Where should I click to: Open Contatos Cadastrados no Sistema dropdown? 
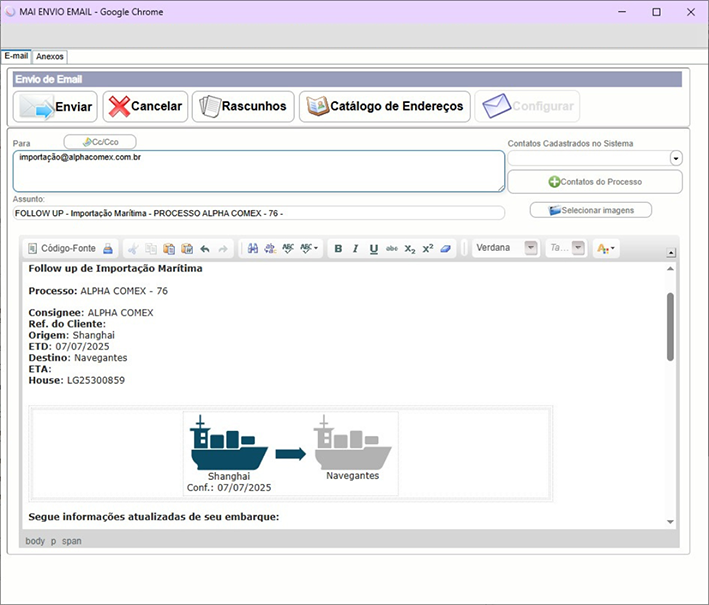pos(676,158)
